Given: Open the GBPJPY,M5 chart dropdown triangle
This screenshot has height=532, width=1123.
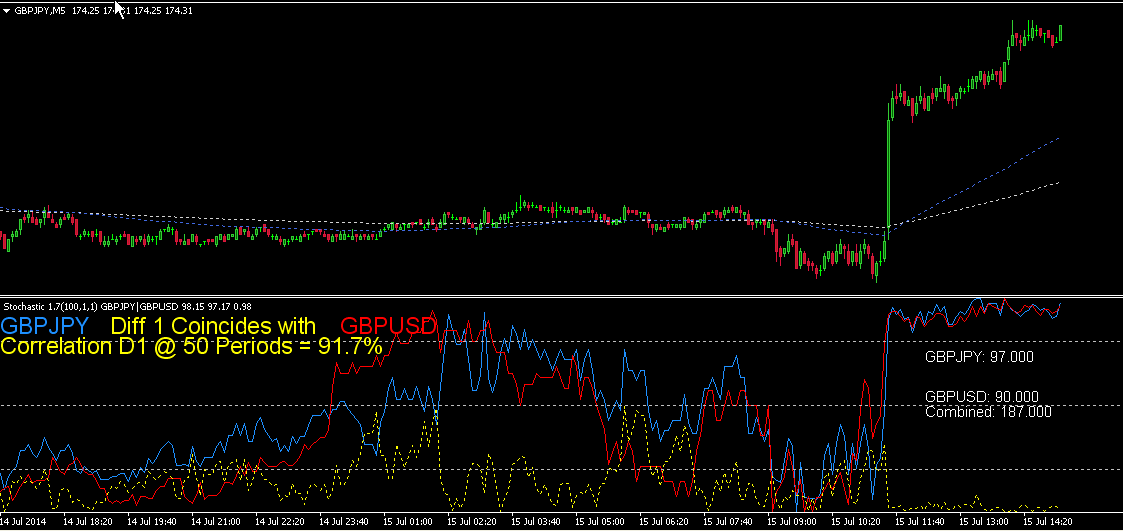Looking at the screenshot, I should tap(6, 11).
